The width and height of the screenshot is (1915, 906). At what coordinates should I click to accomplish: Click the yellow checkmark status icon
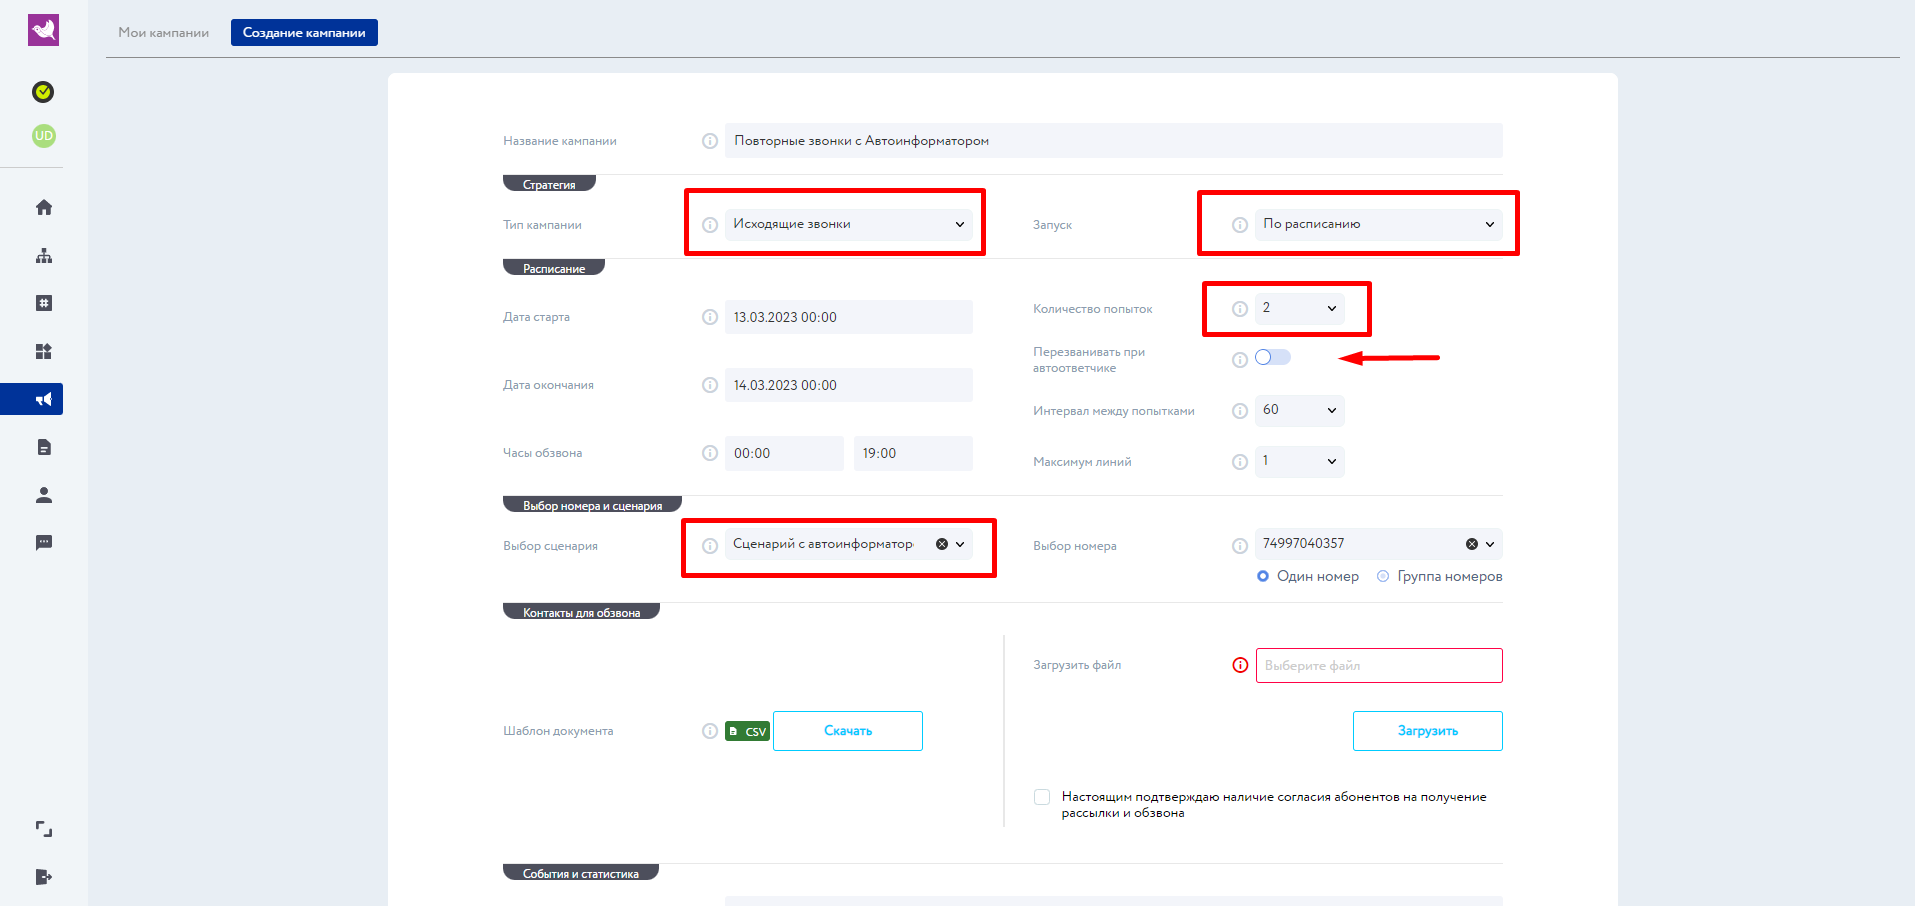(43, 92)
